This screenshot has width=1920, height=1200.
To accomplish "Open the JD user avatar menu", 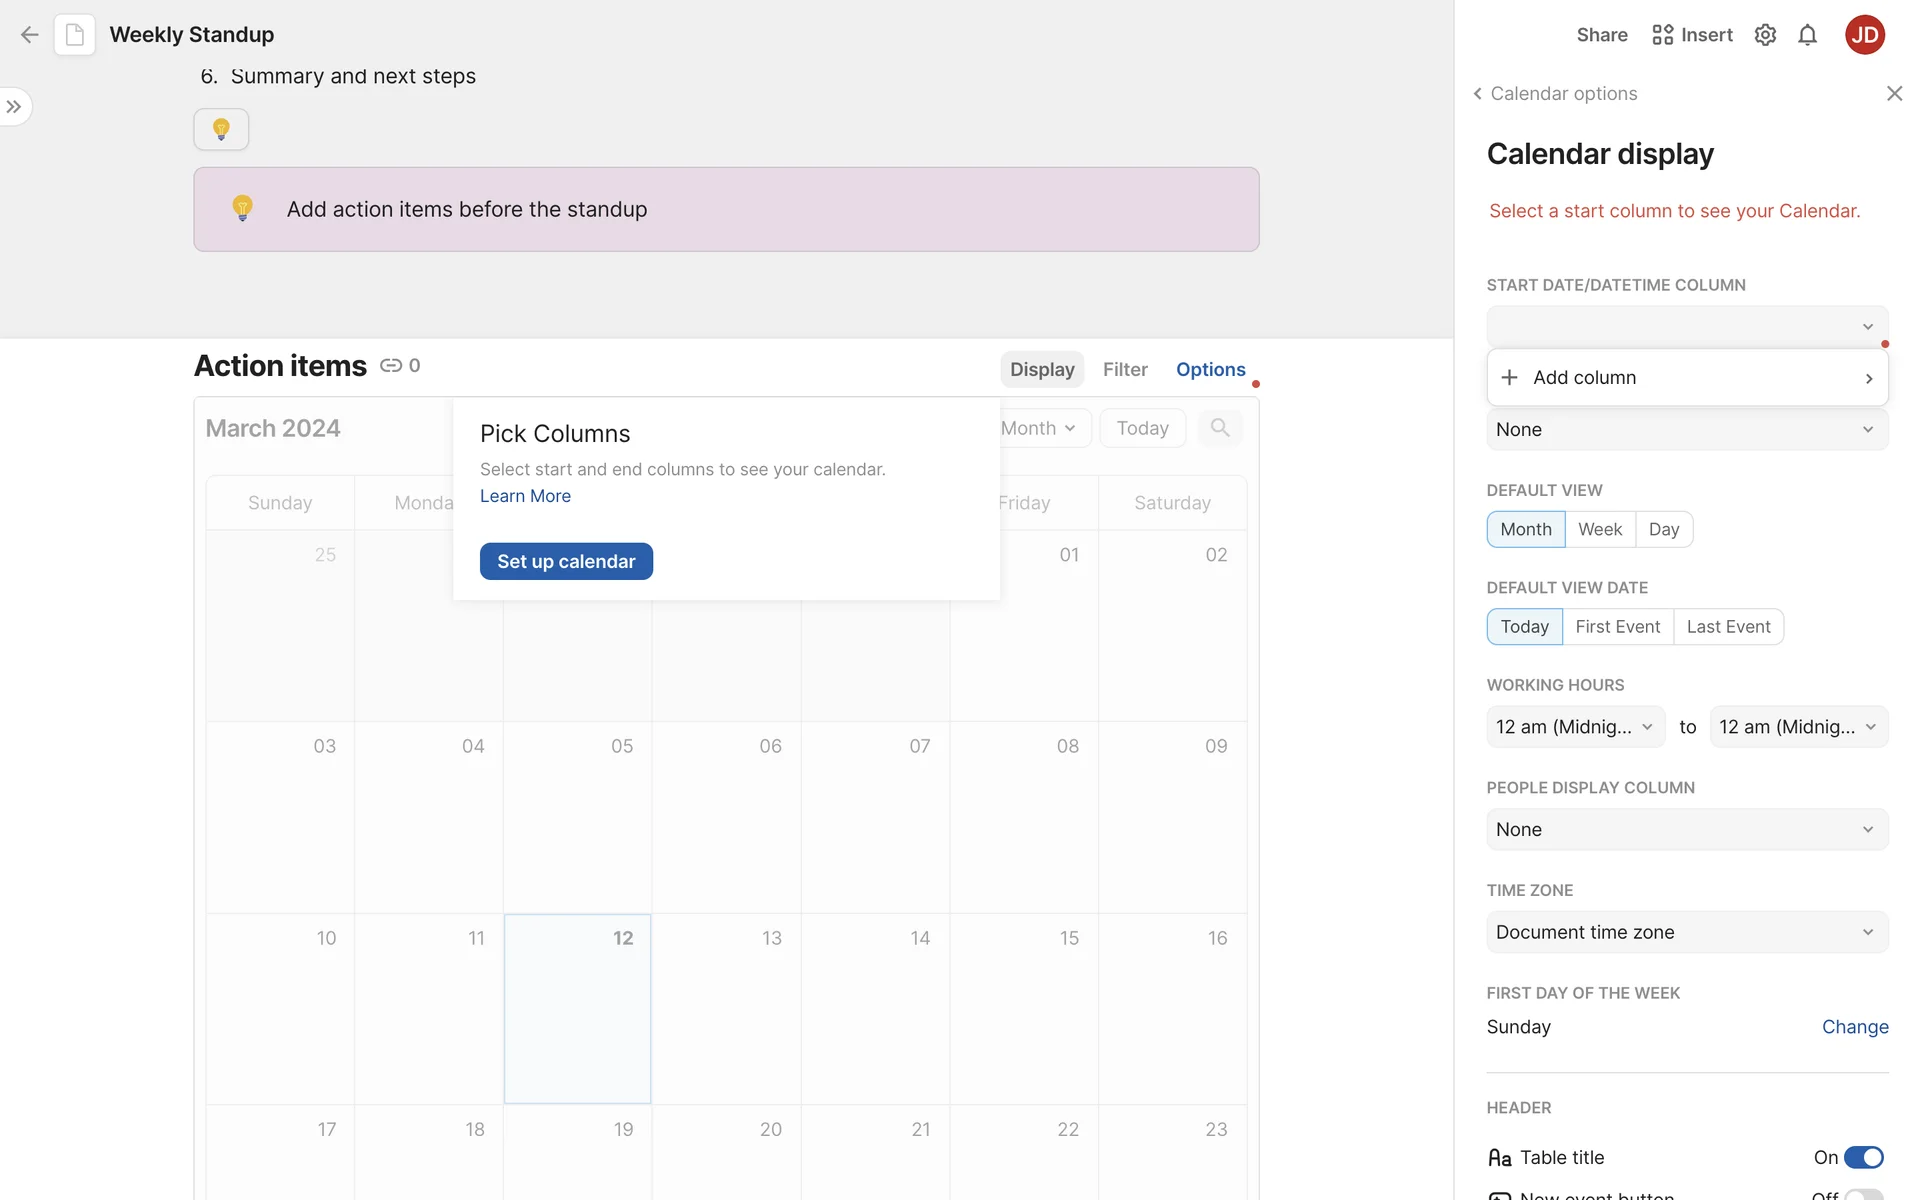I will coord(1864,35).
